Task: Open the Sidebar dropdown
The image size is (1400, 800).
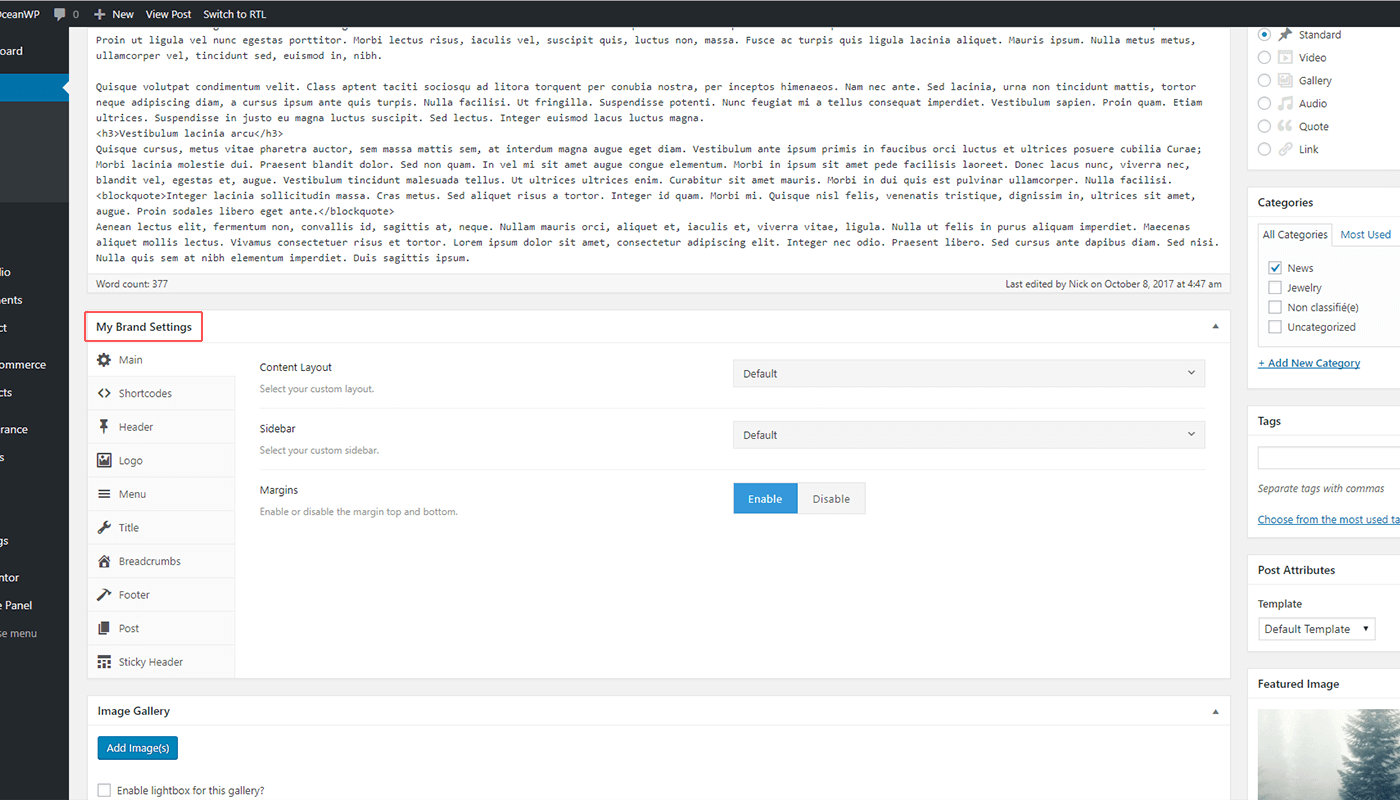Action: (968, 435)
